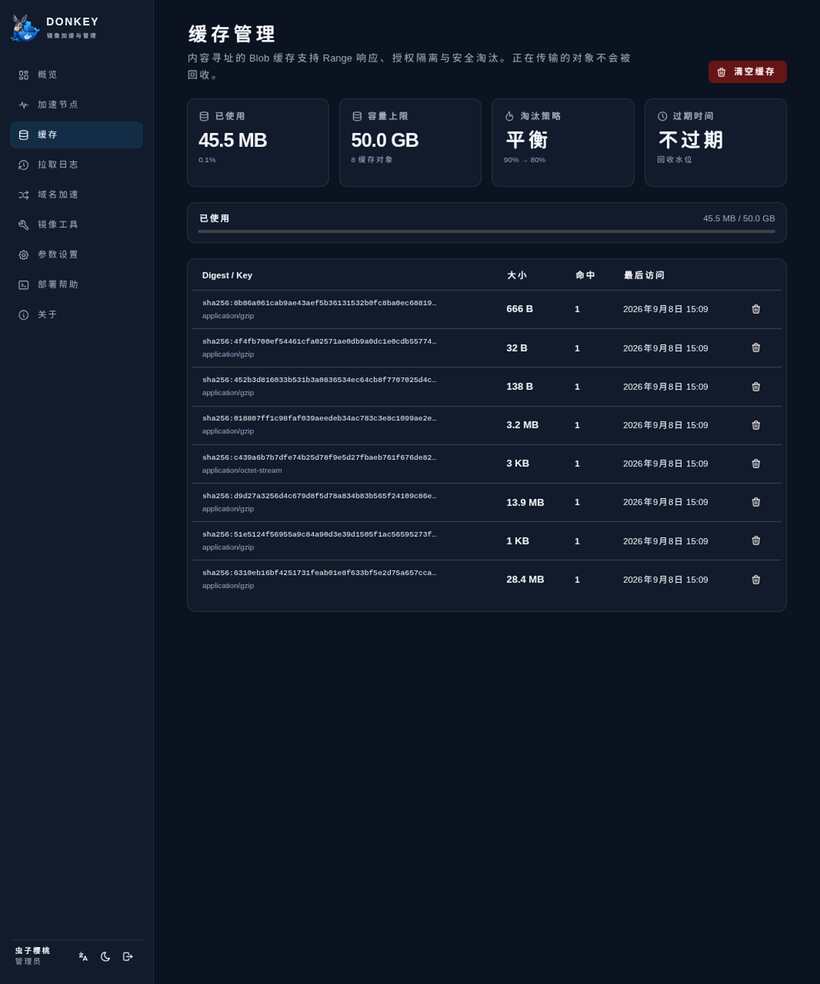
Task: Click the 不过期 expiry value
Action: (691, 139)
